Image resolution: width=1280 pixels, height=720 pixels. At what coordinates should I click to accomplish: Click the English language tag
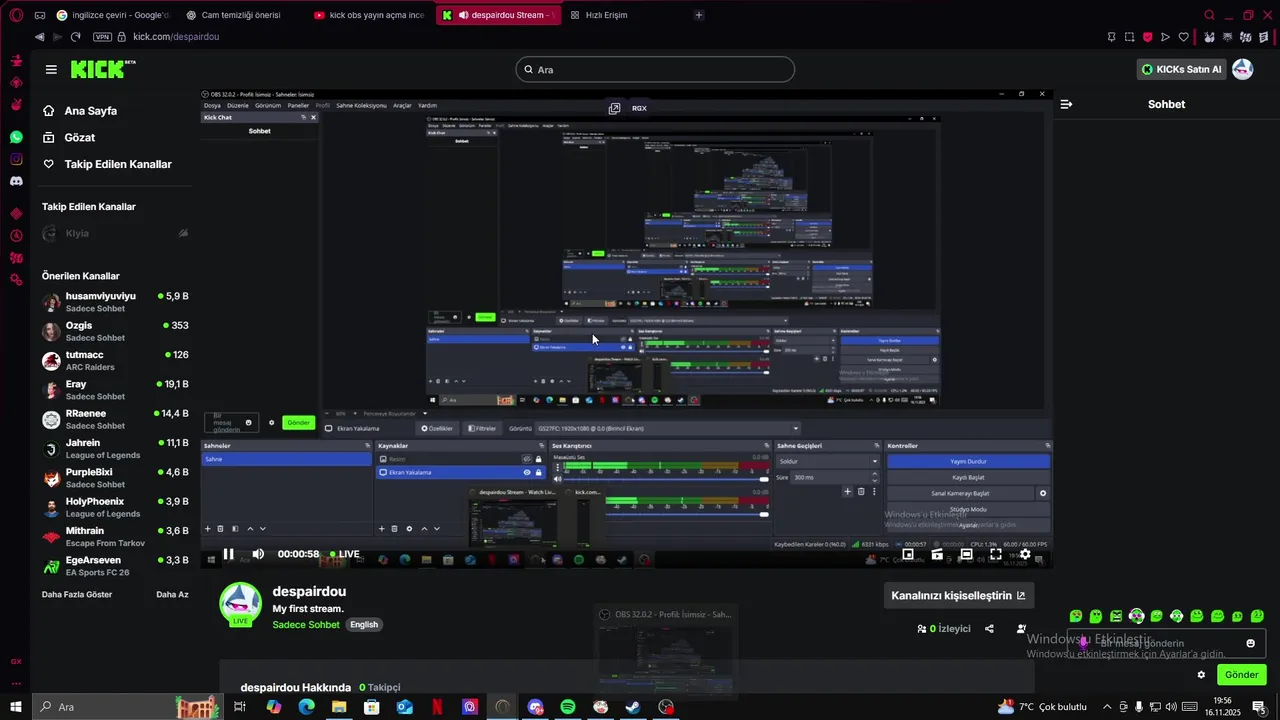coord(364,624)
